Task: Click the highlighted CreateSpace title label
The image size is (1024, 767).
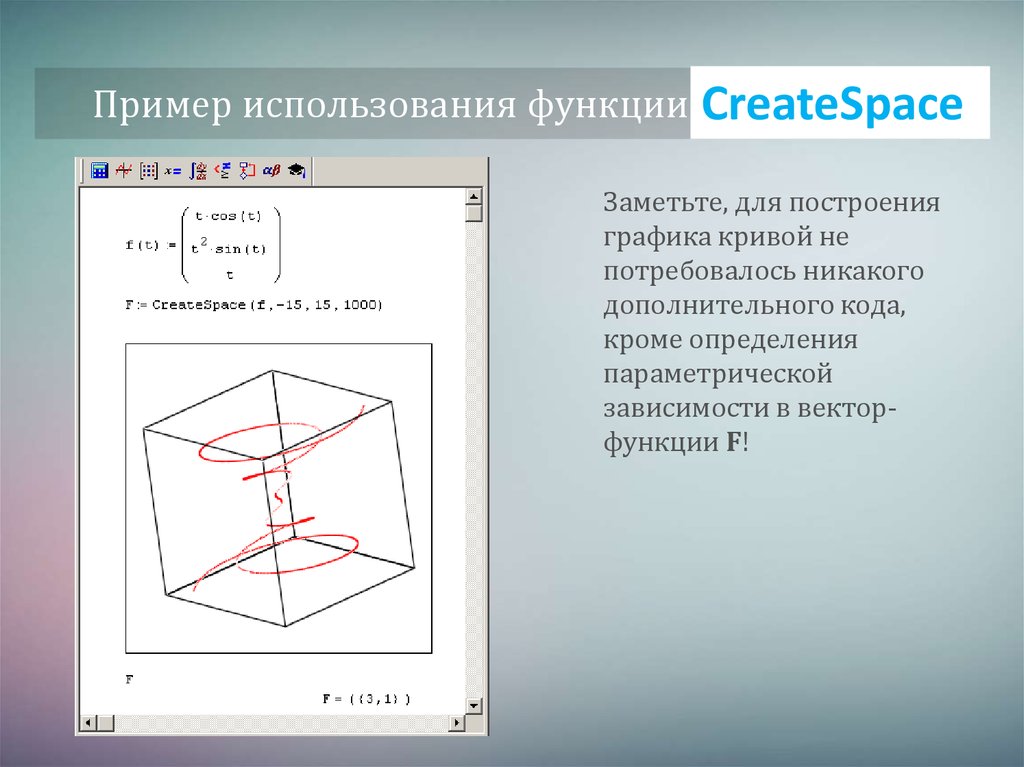Action: [833, 103]
